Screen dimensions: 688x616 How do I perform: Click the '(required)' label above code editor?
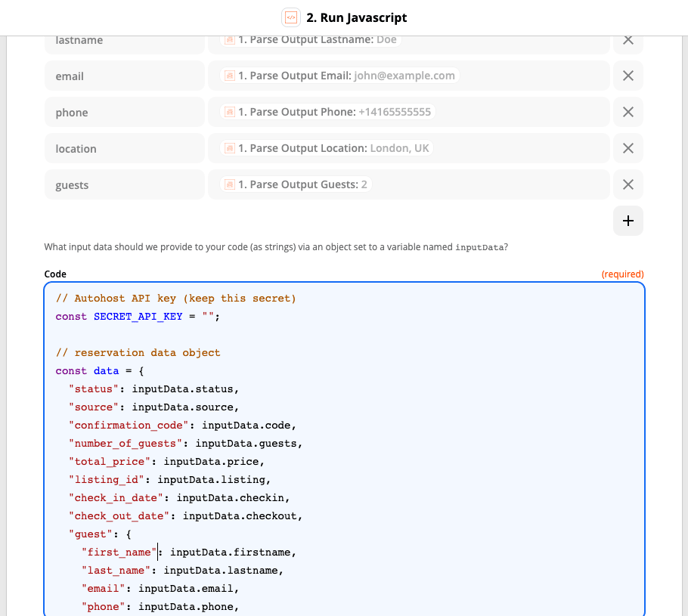point(622,274)
